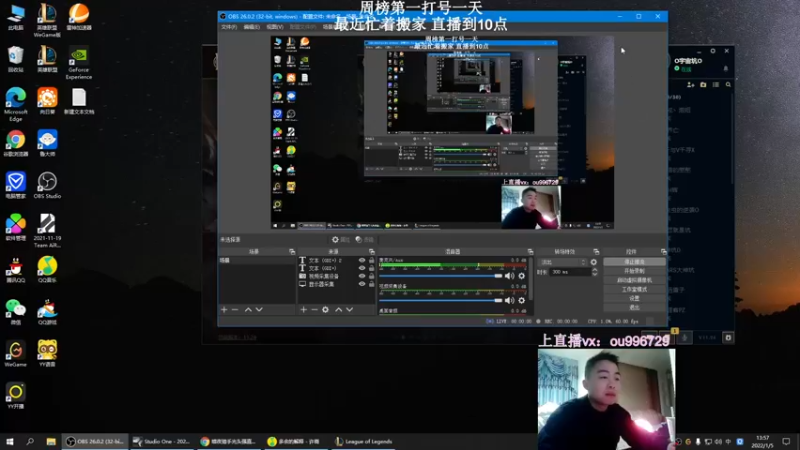Toggle visibility of the second 文本 (GDI+) source
The height and width of the screenshot is (450, 800).
[362, 268]
